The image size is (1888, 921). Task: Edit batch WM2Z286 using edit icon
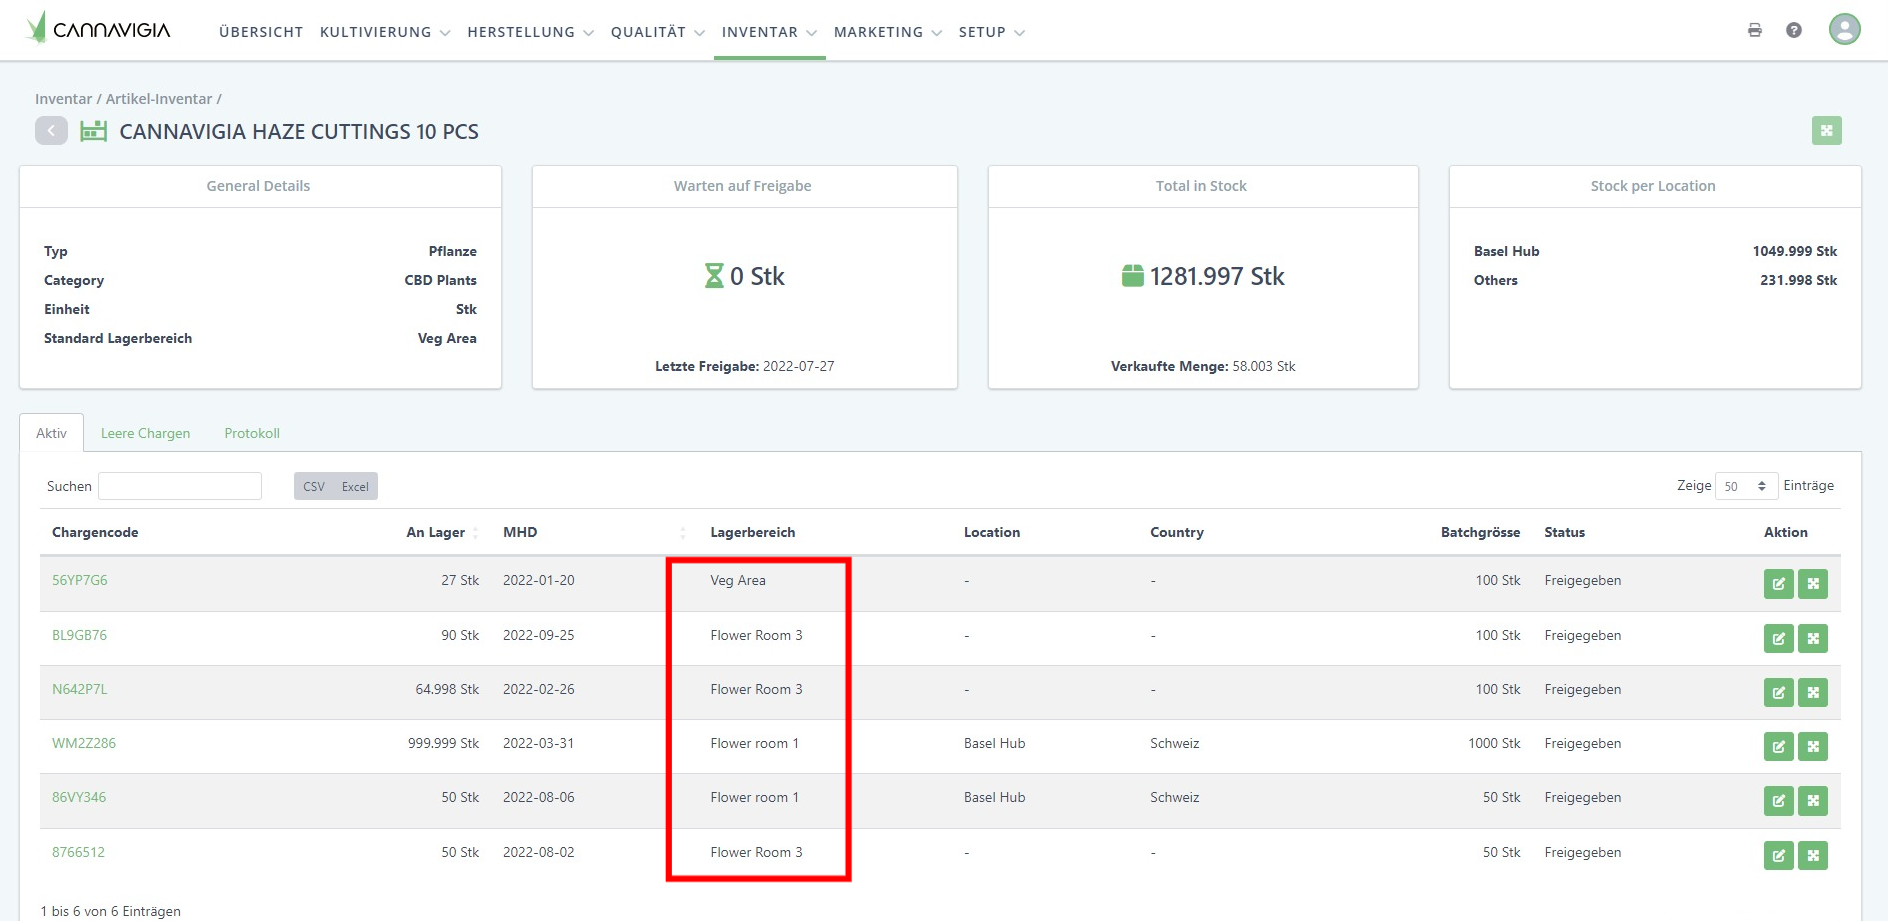[x=1778, y=747]
